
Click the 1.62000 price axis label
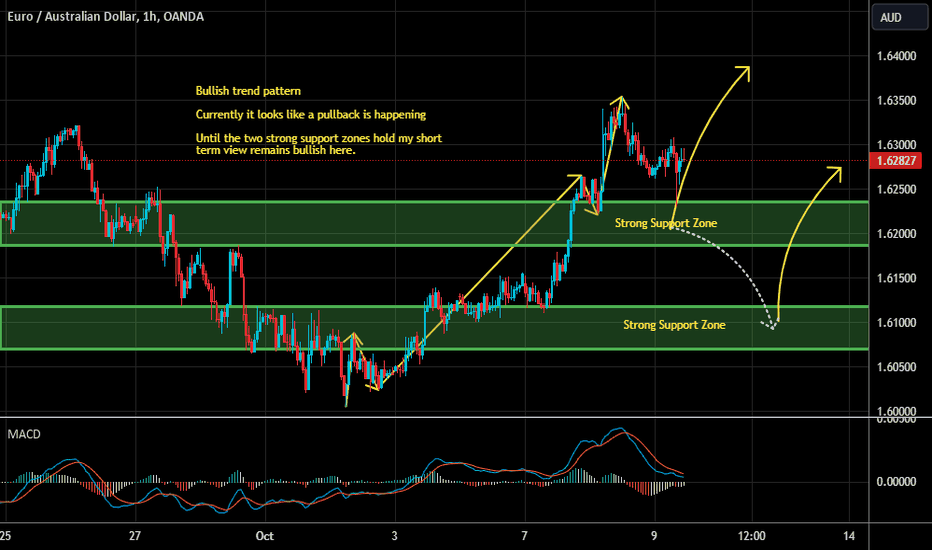coord(896,234)
